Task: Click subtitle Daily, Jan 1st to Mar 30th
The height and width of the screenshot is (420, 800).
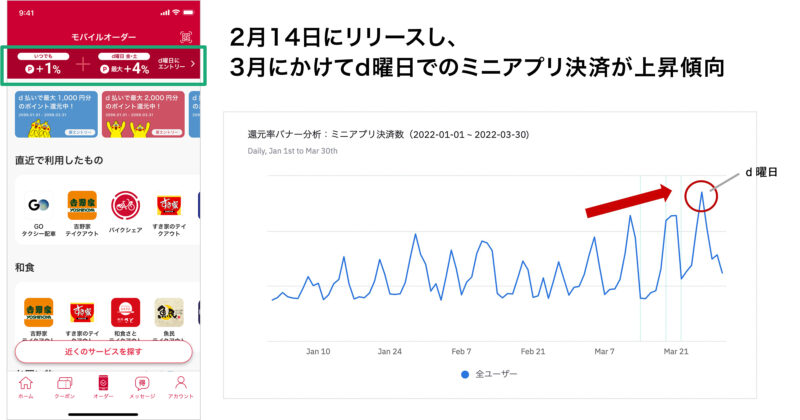Action: (x=292, y=151)
